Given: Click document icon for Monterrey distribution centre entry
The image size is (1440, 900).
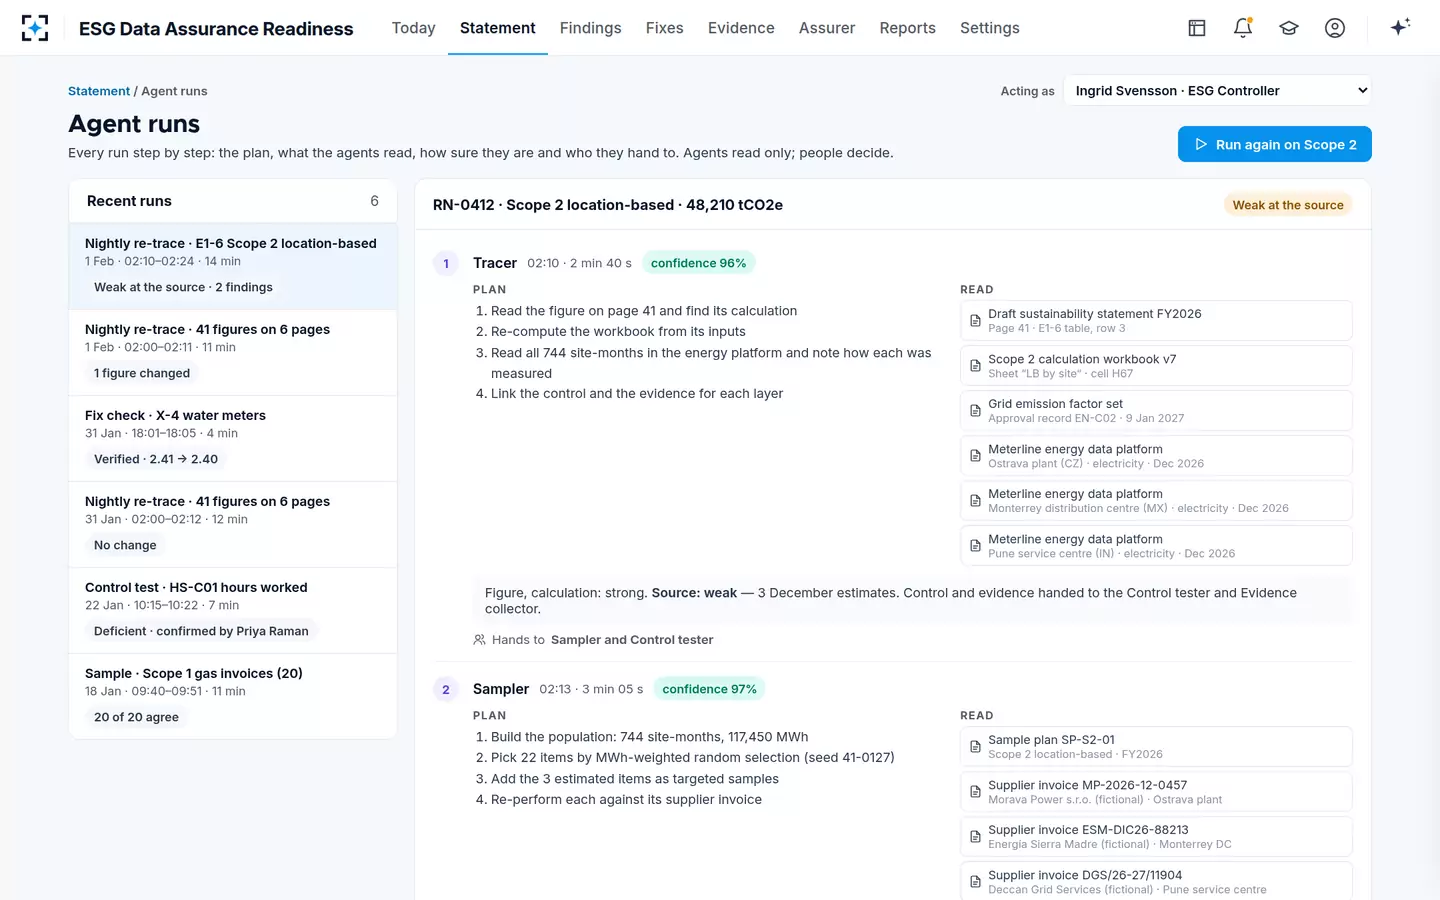Looking at the screenshot, I should tap(975, 501).
